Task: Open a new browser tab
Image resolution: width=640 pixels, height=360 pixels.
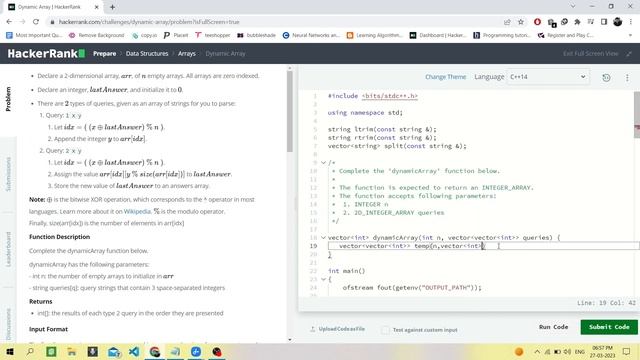Action: click(x=112, y=7)
